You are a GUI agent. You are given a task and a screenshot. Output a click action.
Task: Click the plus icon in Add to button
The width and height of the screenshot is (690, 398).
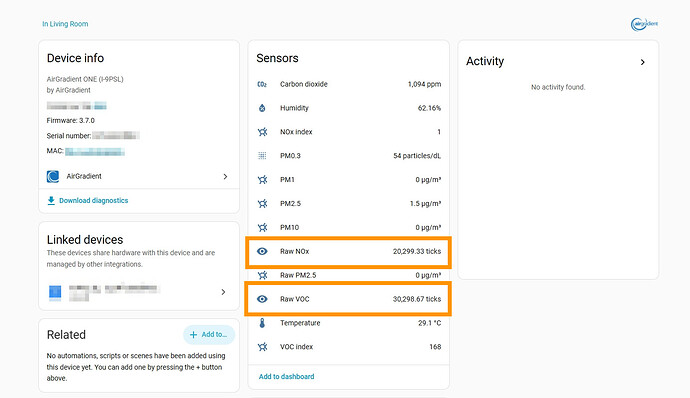pyautogui.click(x=193, y=335)
